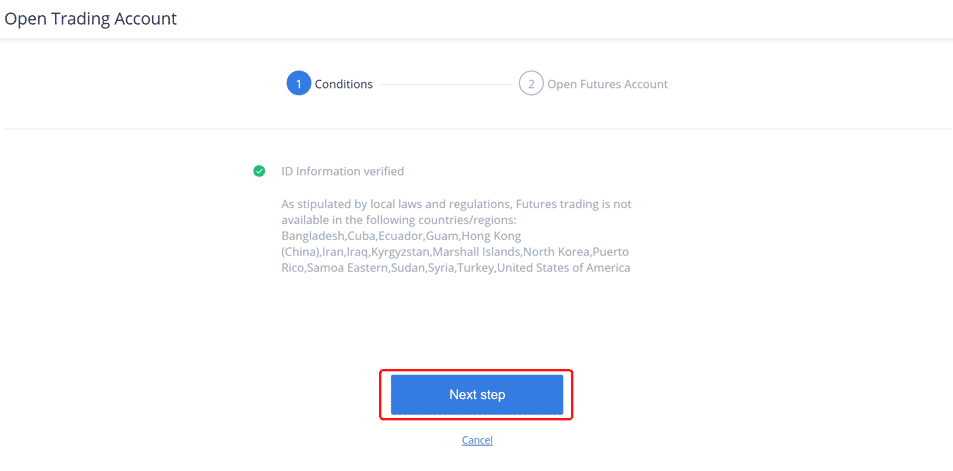Click 'Ecuador' in the restricted countries text
Image resolution: width=953 pixels, height=471 pixels.
point(399,235)
